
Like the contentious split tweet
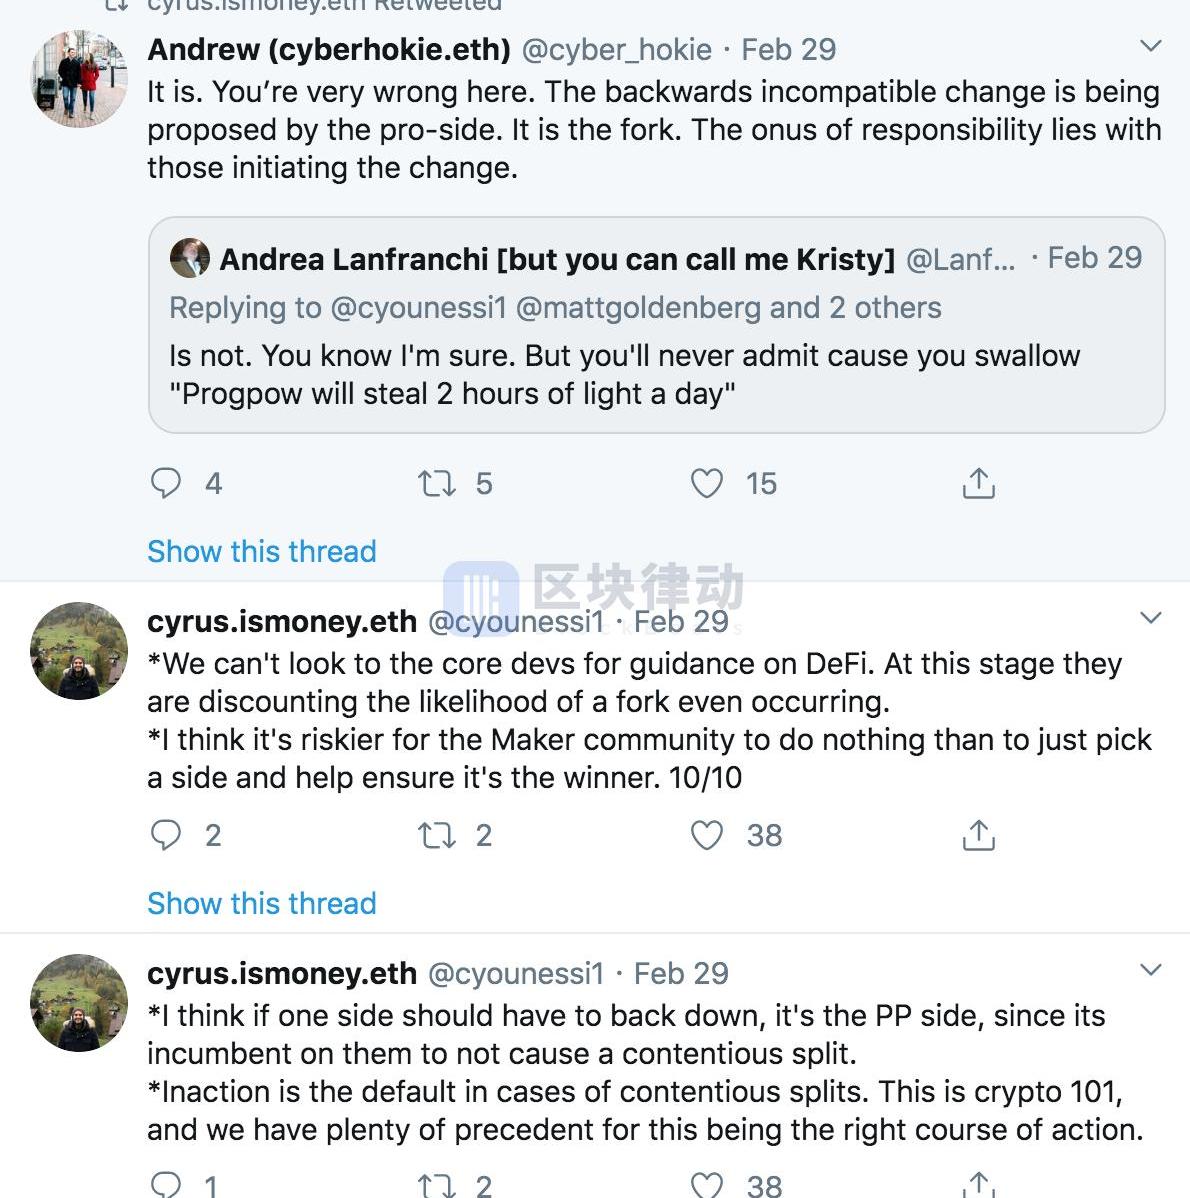tap(707, 1186)
